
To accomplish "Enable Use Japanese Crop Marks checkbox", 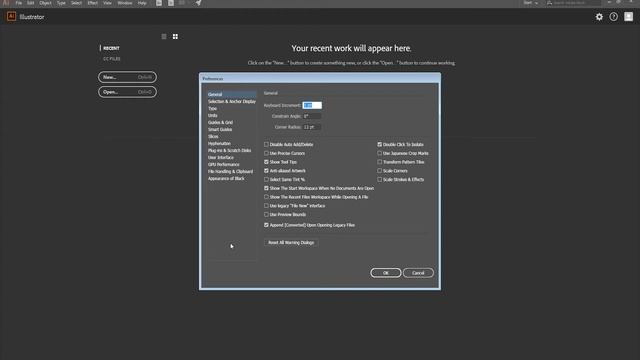I will pyautogui.click(x=380, y=153).
